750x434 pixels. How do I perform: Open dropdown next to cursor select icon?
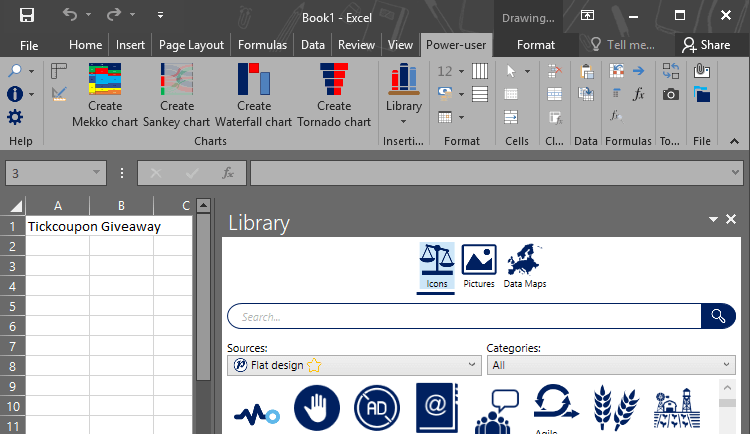point(527,71)
